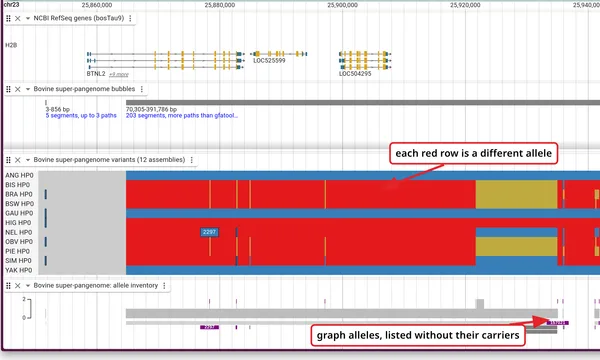Collapse the super-pangenome variants track arrow
Viewport: 600px width, 360px height.
(28, 160)
